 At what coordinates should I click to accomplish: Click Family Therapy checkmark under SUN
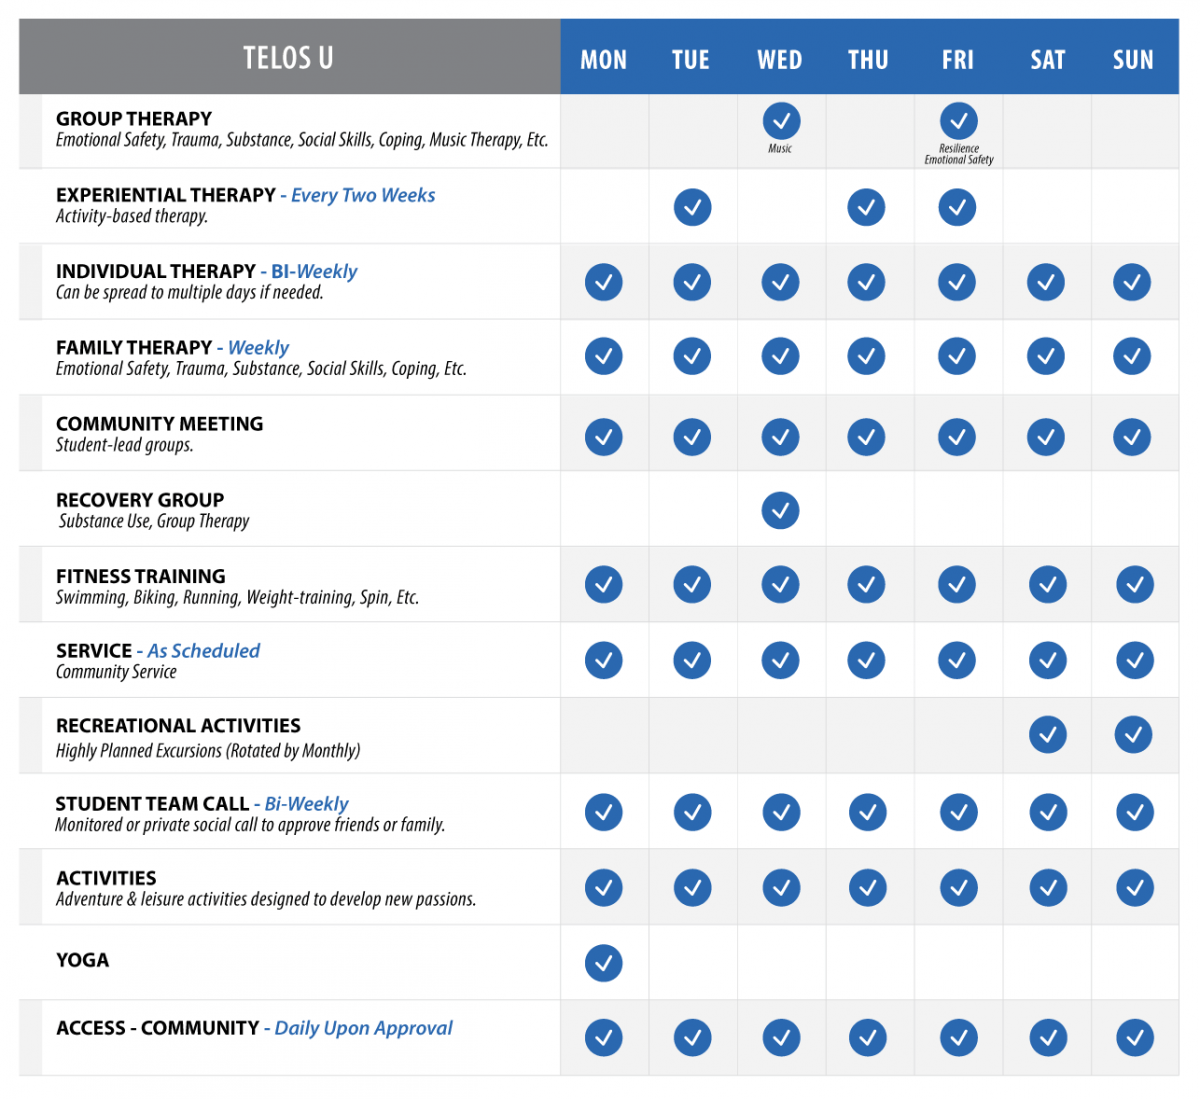[1132, 356]
